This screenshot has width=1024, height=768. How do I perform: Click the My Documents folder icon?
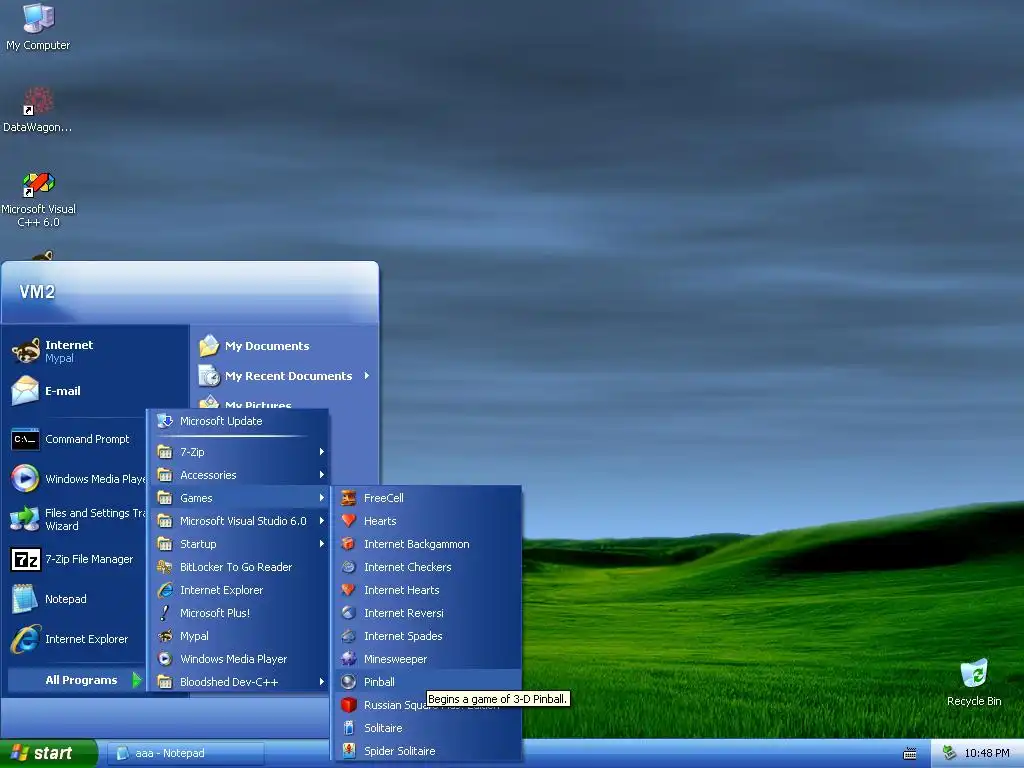tap(209, 346)
